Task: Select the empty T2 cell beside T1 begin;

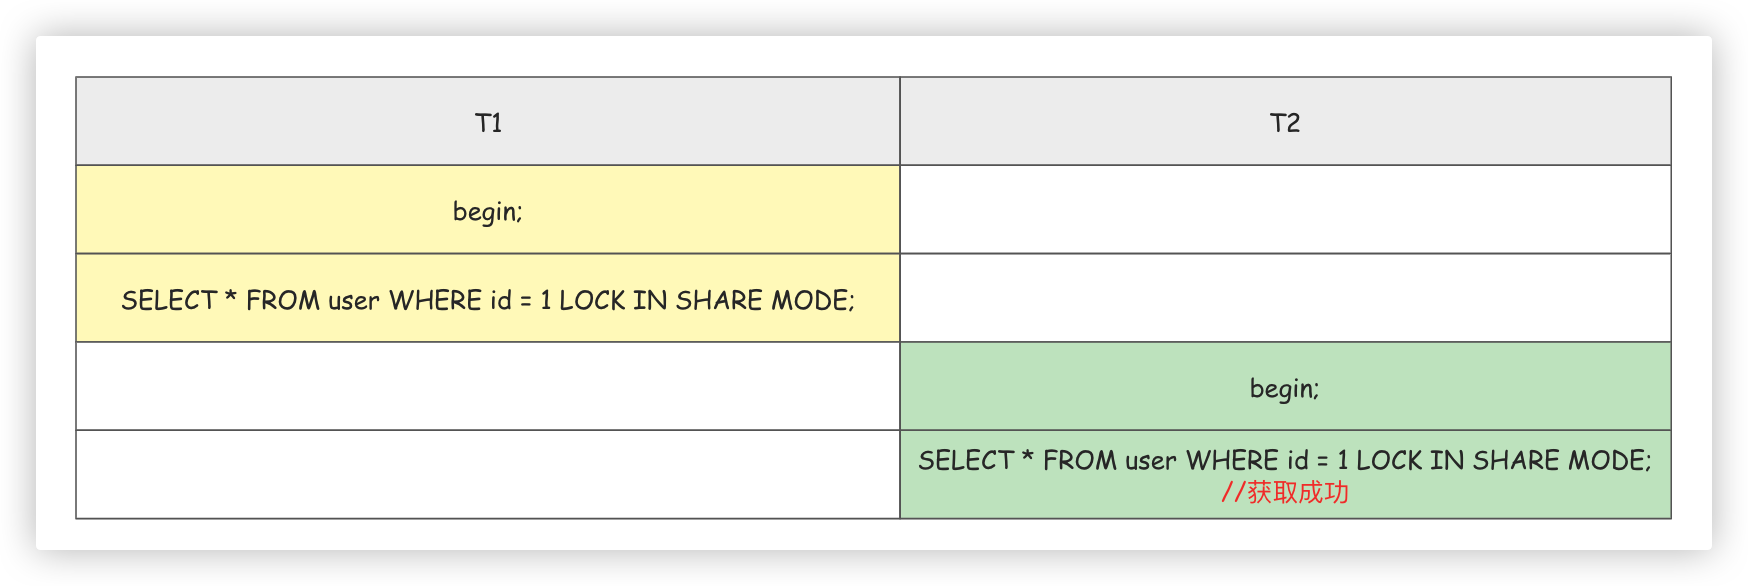Action: (1285, 210)
